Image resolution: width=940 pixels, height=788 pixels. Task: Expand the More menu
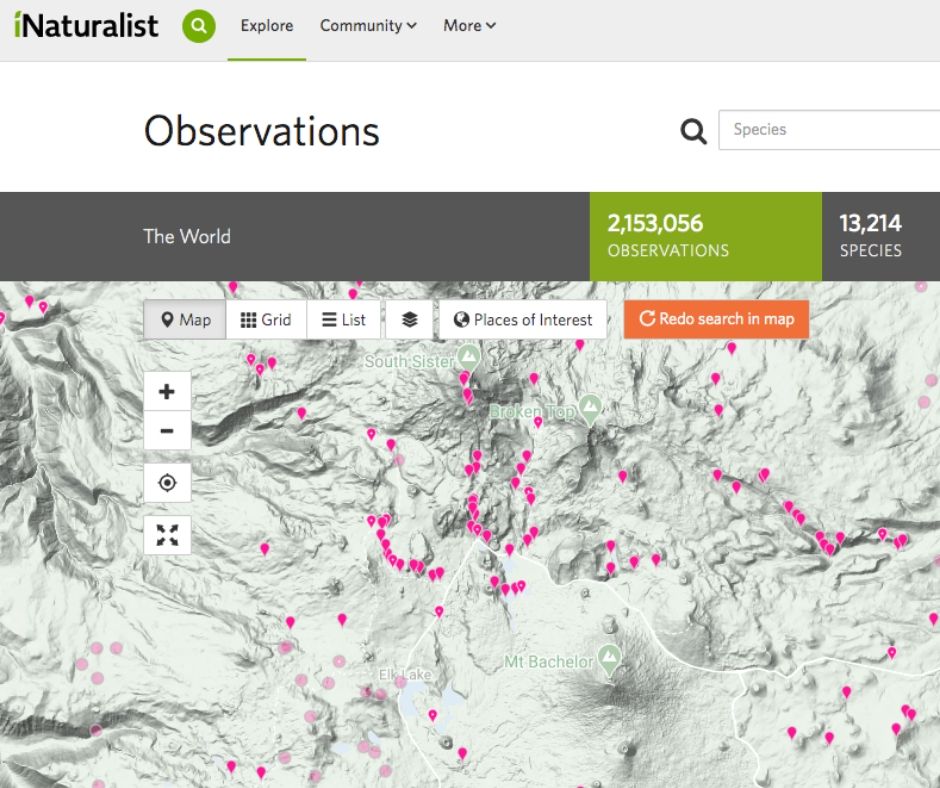tap(469, 26)
